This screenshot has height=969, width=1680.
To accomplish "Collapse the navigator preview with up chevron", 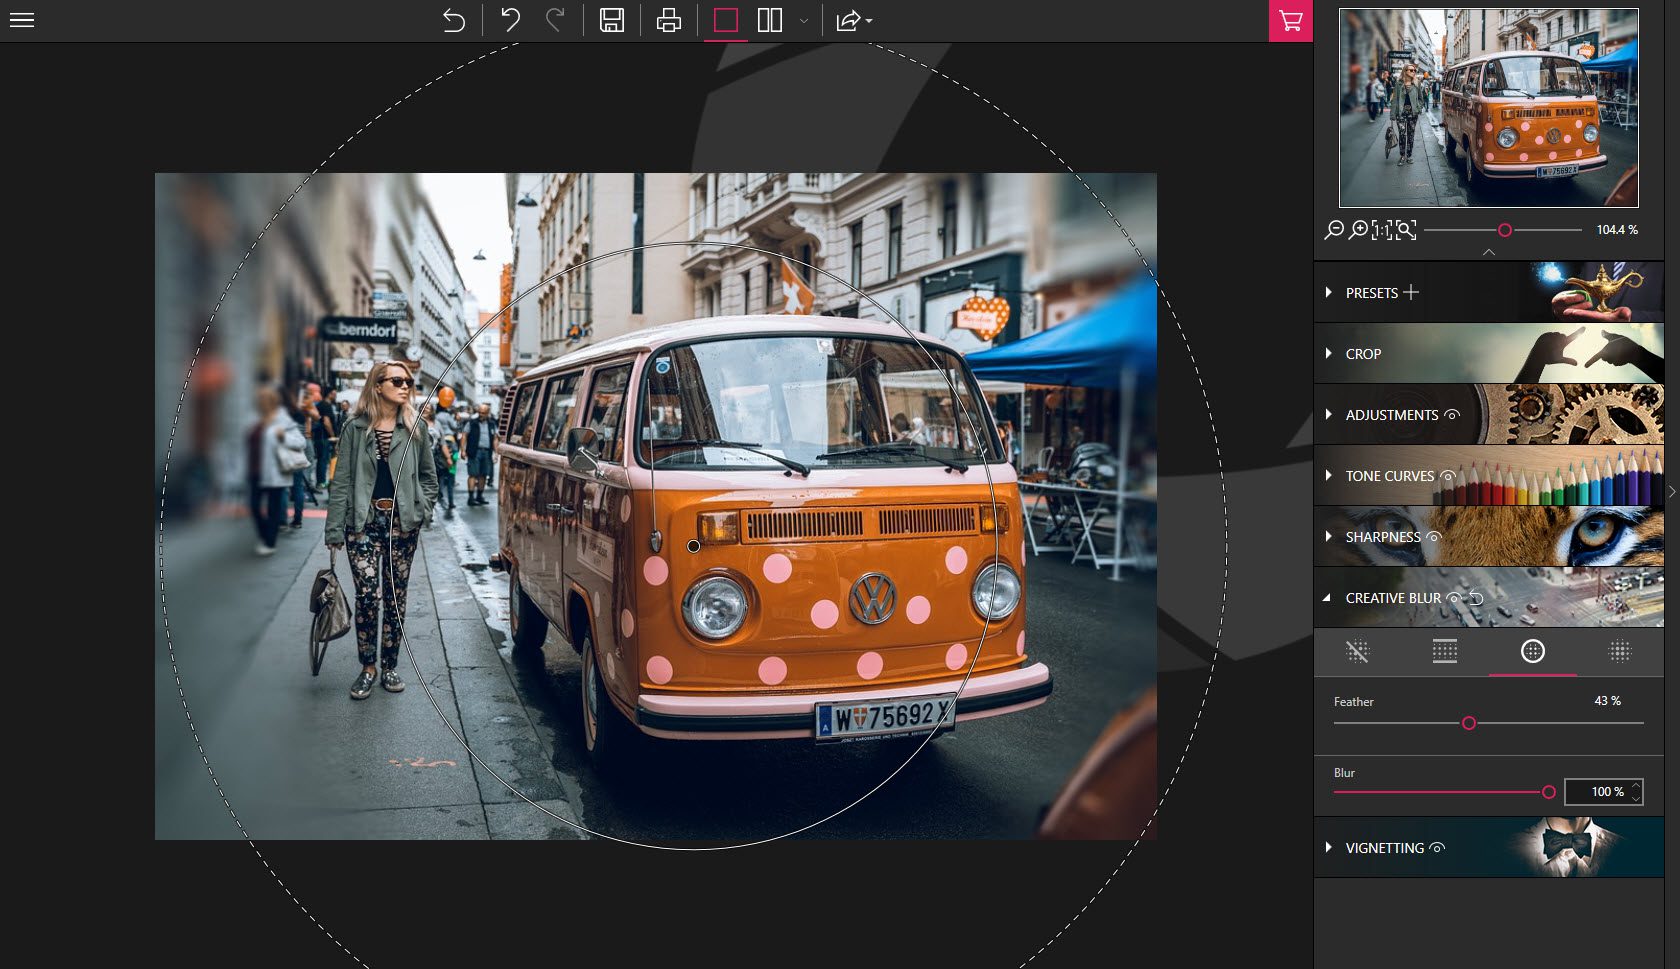I will pos(1489,252).
